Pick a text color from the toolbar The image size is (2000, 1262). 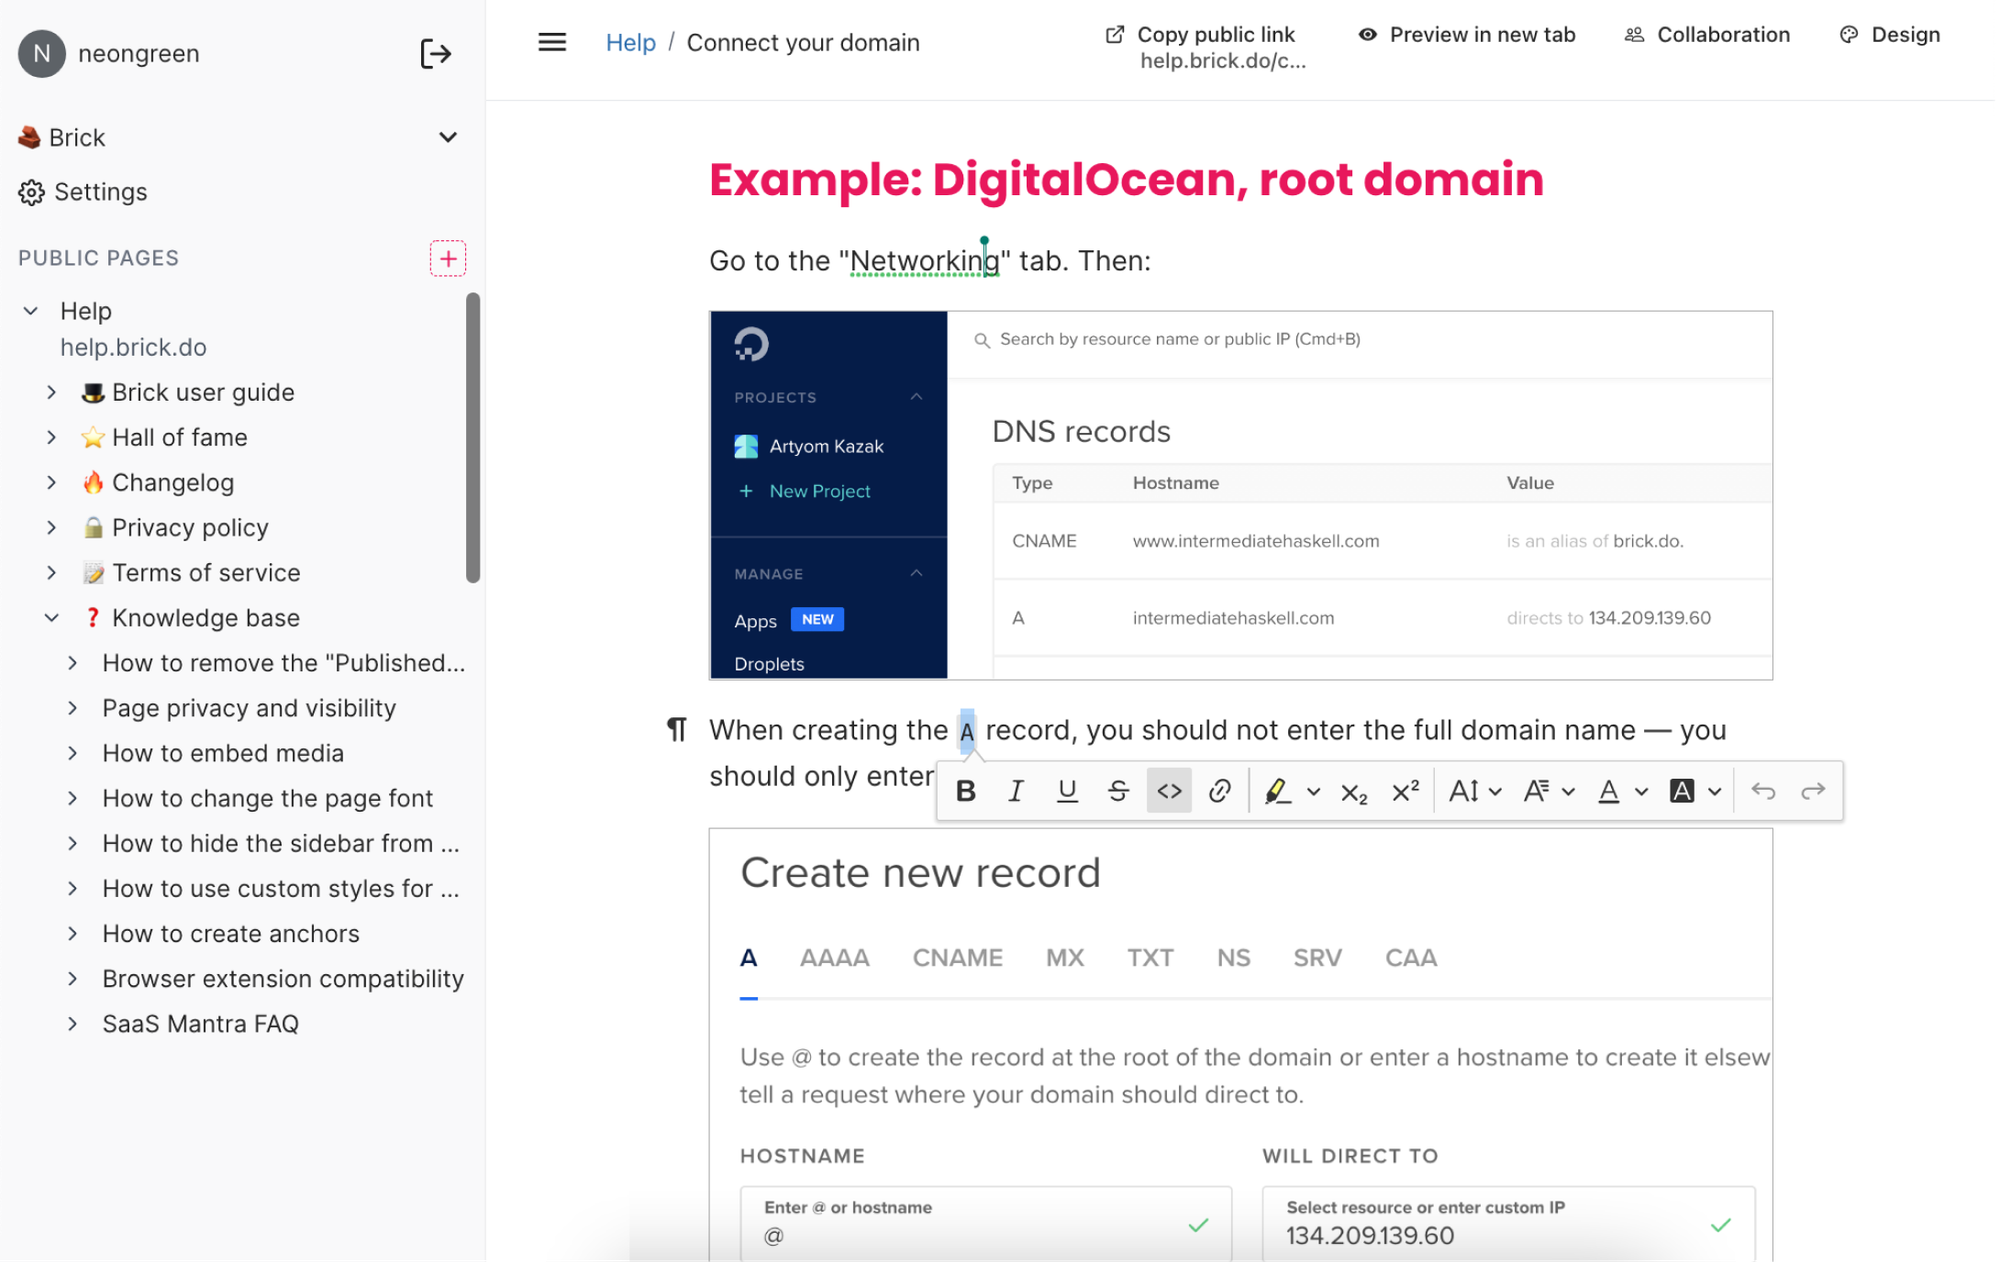coord(1609,791)
